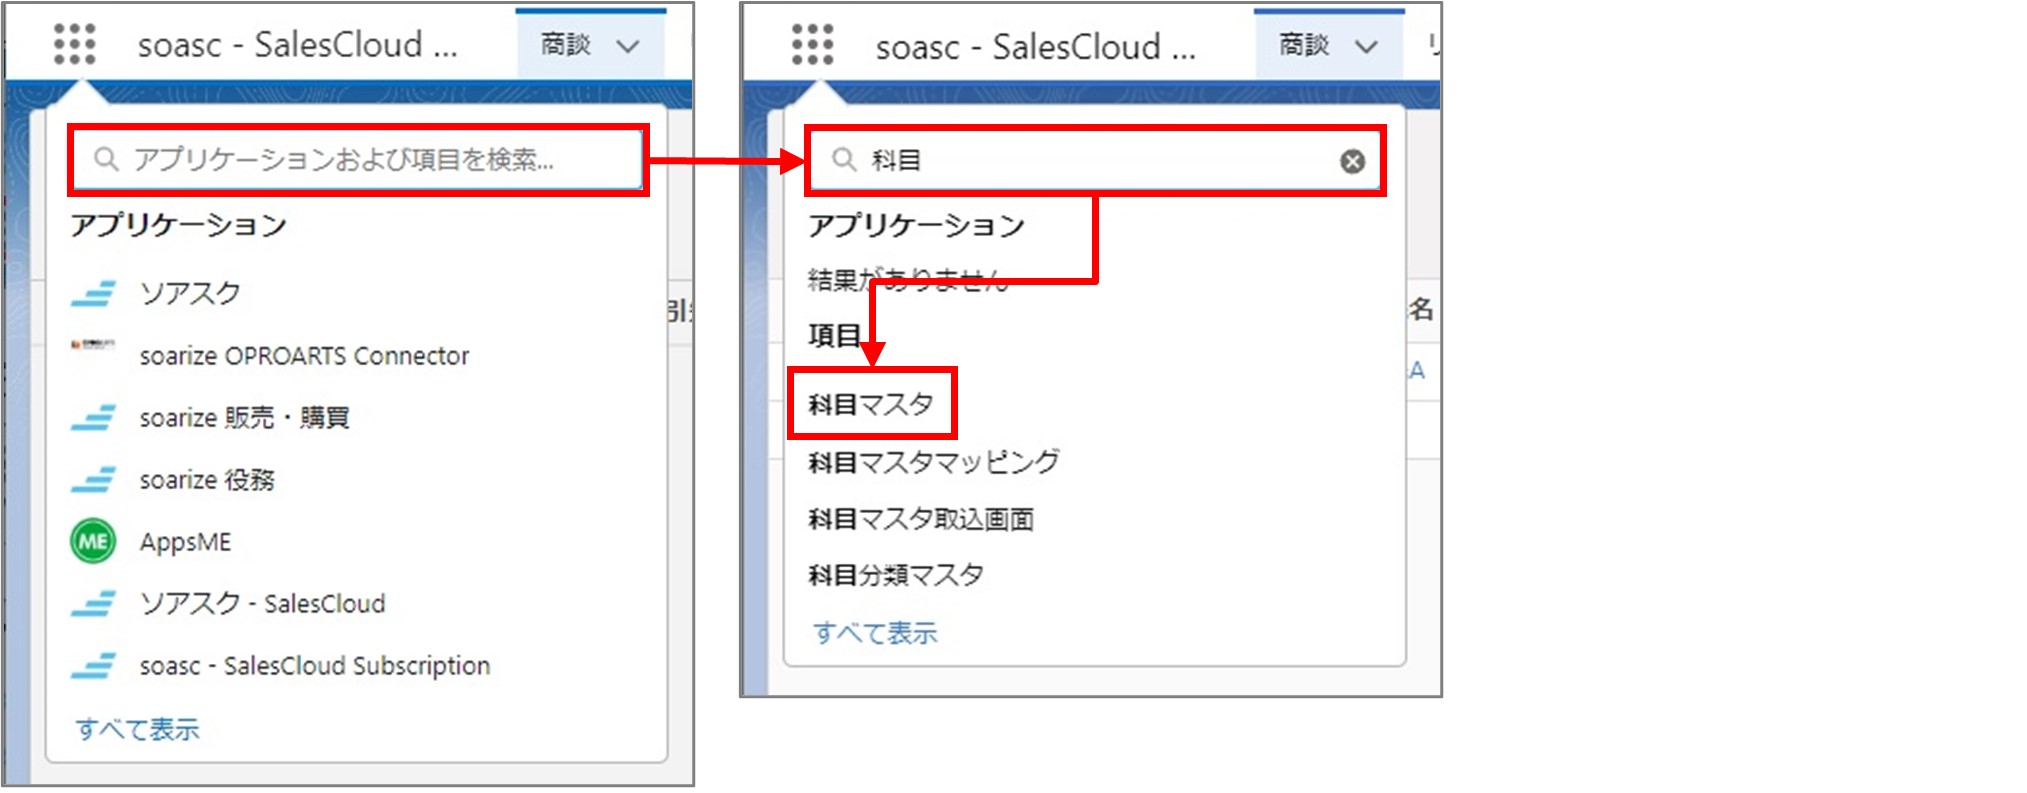The width and height of the screenshot is (2027, 793).
Task: Click the soasc - SalesCloud Subscription icon
Action: (93, 666)
